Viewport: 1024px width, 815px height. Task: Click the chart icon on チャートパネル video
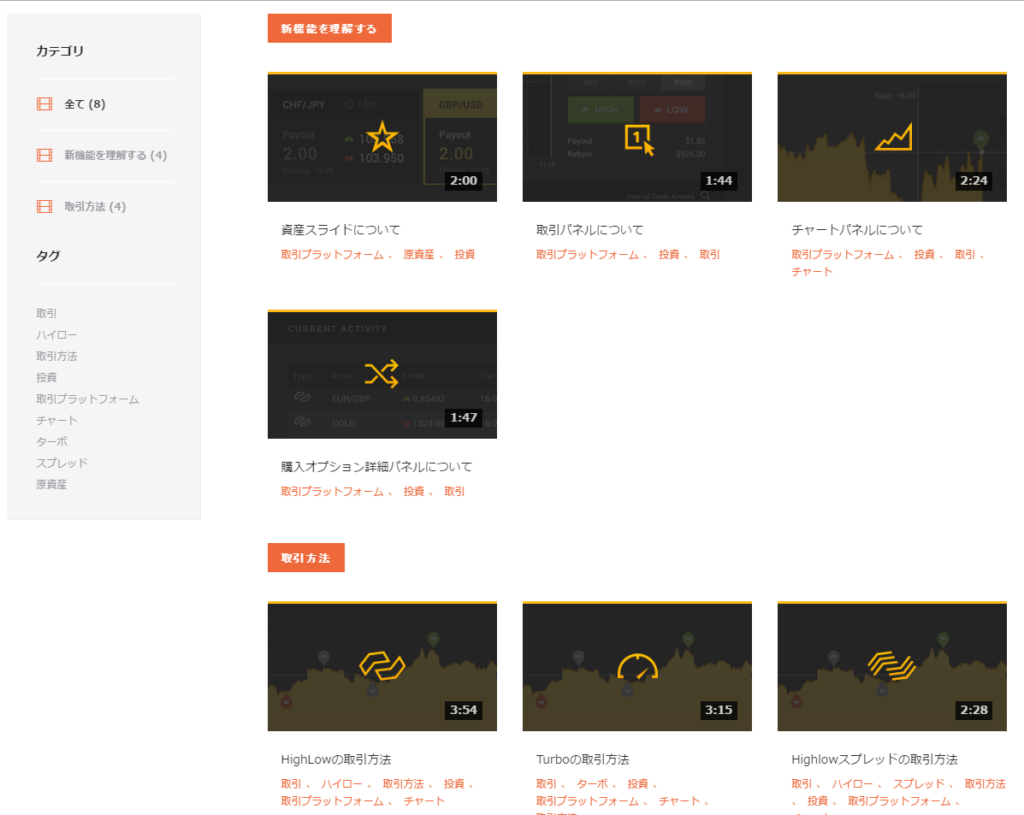pos(894,137)
